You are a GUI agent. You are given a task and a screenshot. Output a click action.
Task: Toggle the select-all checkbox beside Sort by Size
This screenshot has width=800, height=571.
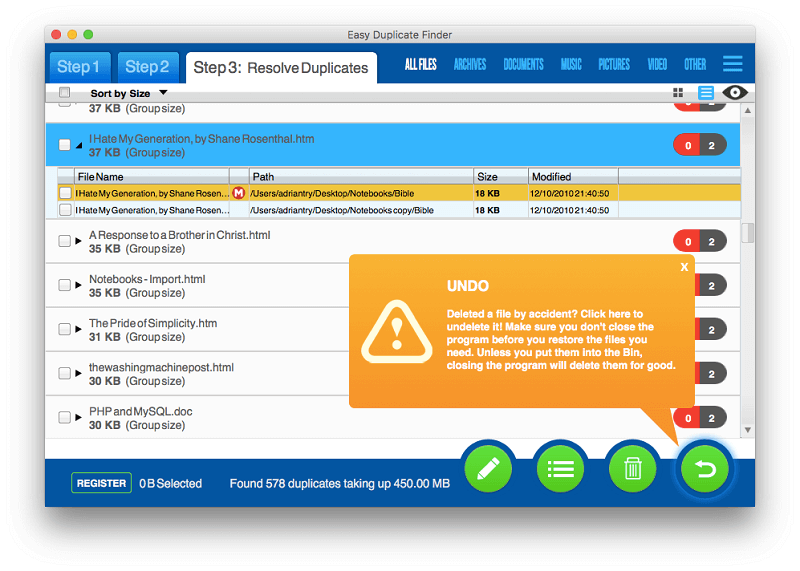(x=64, y=92)
